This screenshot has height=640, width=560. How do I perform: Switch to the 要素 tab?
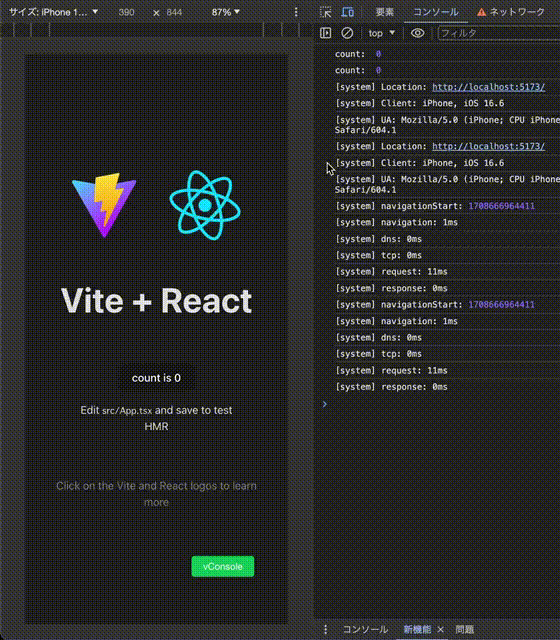click(384, 12)
